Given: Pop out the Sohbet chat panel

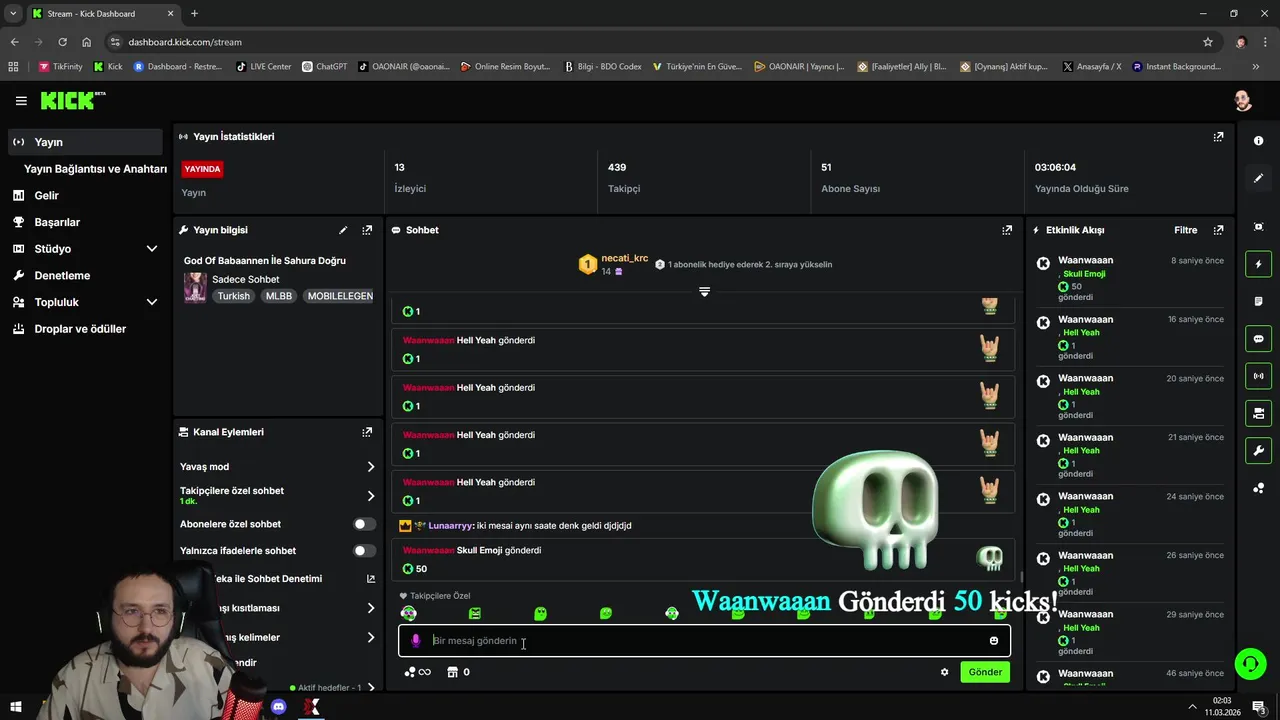Looking at the screenshot, I should click(x=1007, y=230).
